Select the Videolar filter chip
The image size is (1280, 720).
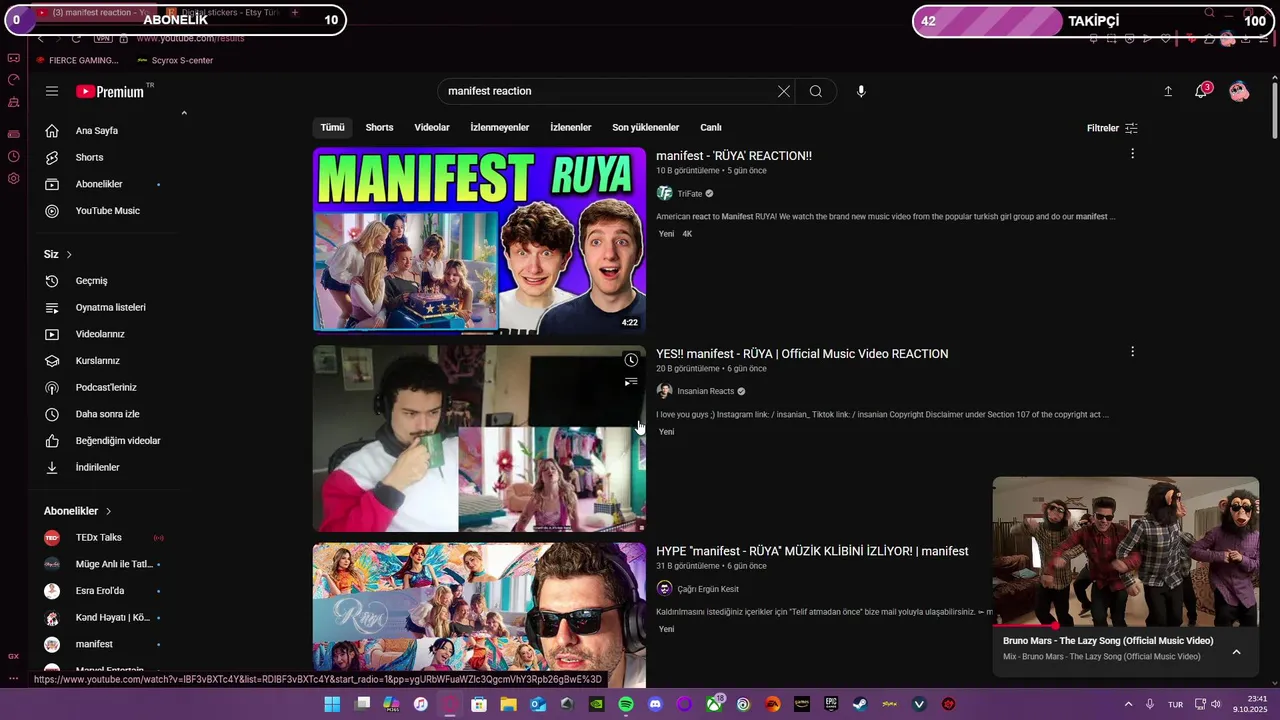(432, 128)
